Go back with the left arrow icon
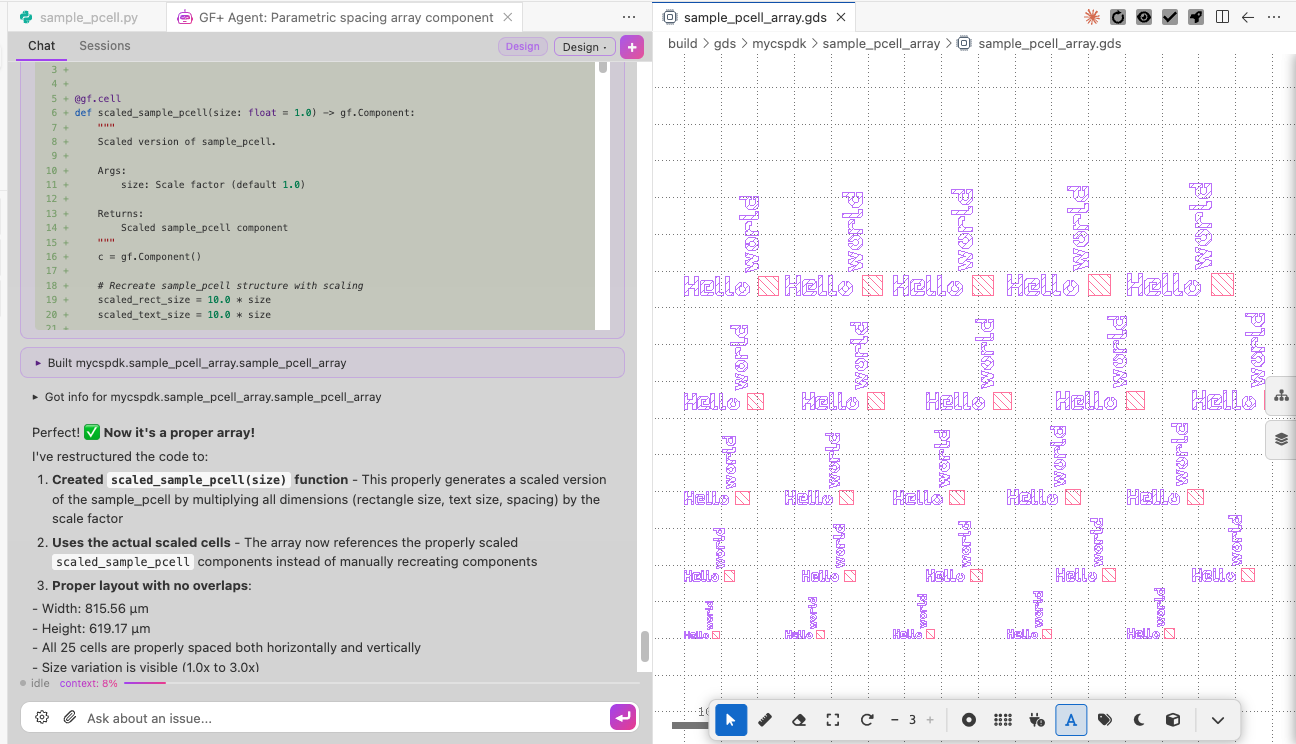1296x744 pixels. pyautogui.click(x=1248, y=17)
